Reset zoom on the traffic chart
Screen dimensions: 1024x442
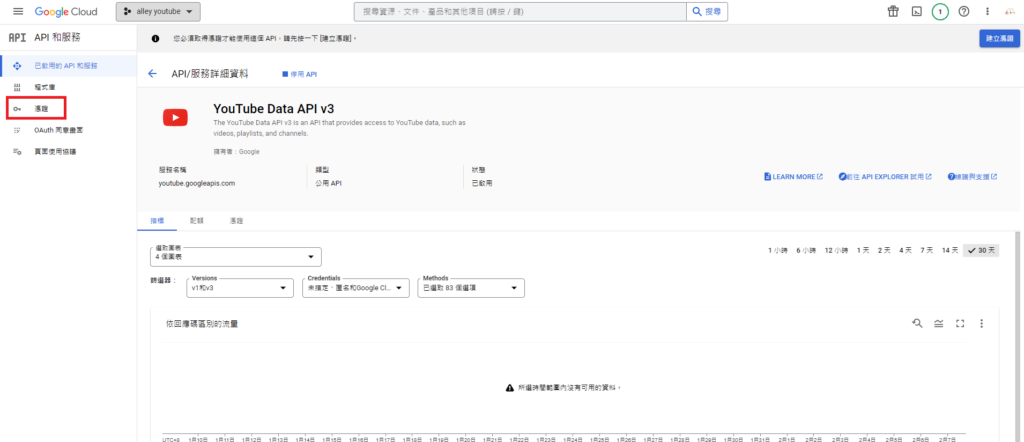916,323
